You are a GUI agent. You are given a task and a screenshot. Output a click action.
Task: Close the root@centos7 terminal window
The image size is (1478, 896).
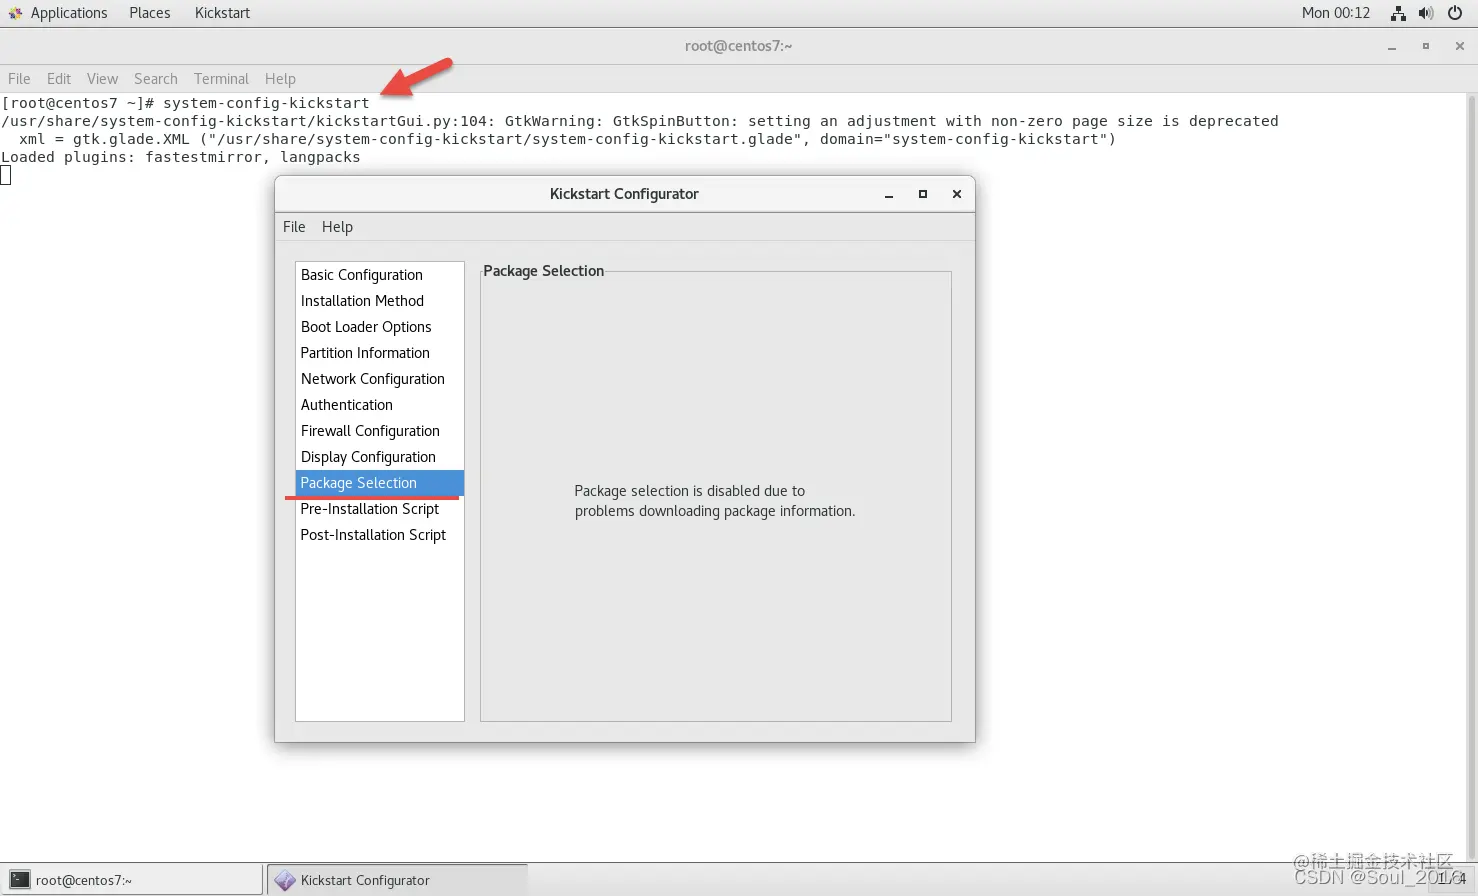(x=1460, y=46)
